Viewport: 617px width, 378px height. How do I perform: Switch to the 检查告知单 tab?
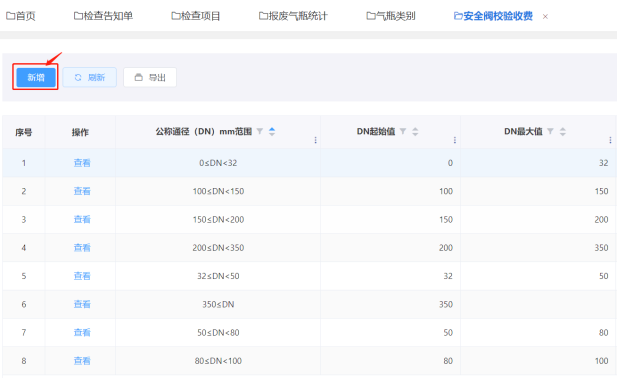tap(103, 16)
